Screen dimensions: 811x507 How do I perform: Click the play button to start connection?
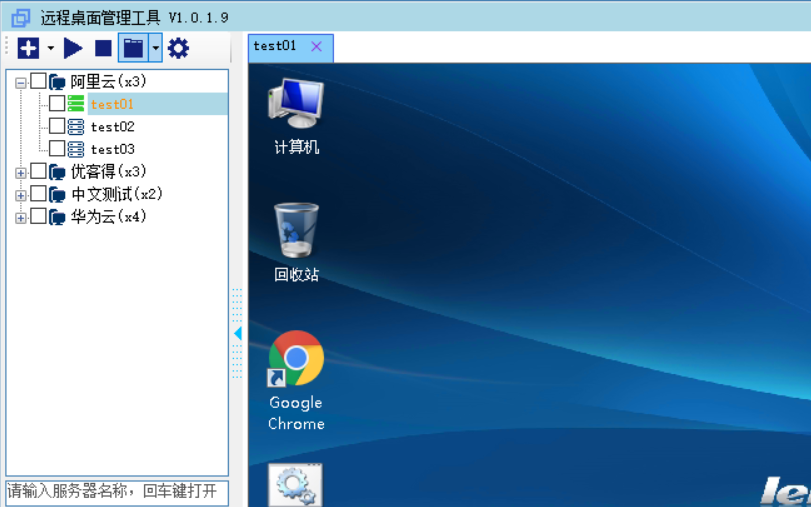coord(73,48)
